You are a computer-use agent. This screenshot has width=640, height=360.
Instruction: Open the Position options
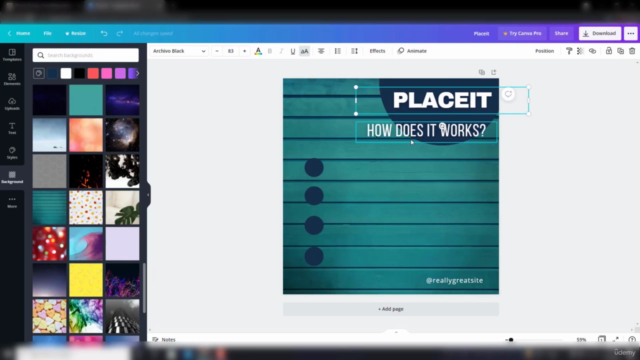[544, 51]
